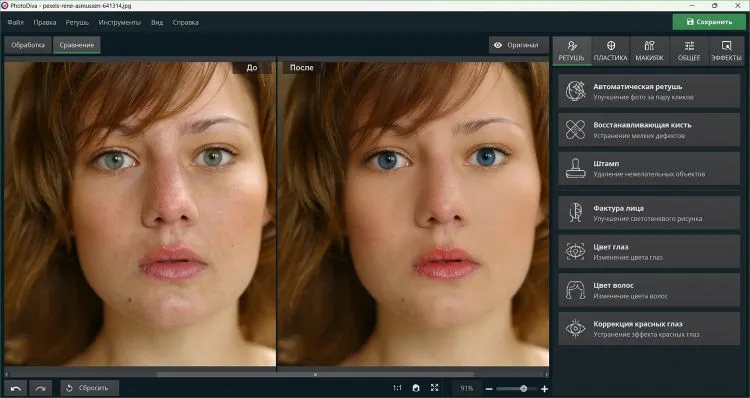Click the redo arrow icon
This screenshot has height=398, width=750.
coord(41,388)
